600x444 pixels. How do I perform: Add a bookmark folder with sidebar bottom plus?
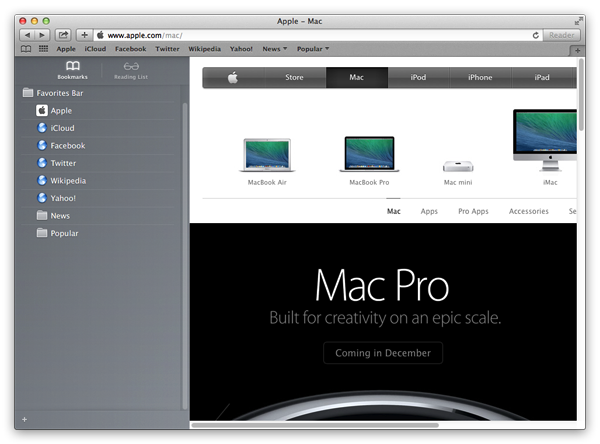click(24, 420)
